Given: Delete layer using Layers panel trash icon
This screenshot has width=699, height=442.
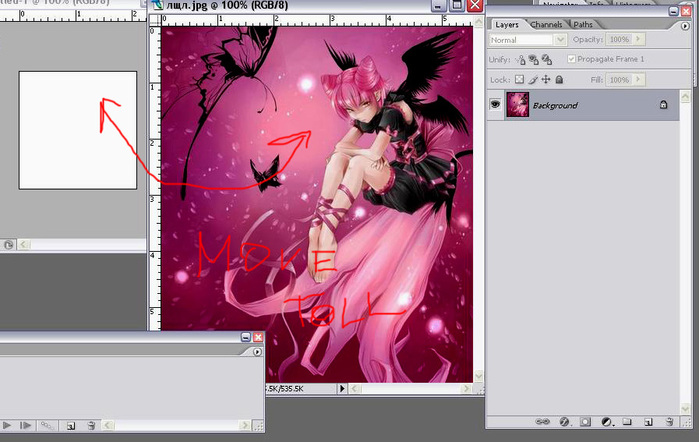Looking at the screenshot, I should tap(669, 421).
